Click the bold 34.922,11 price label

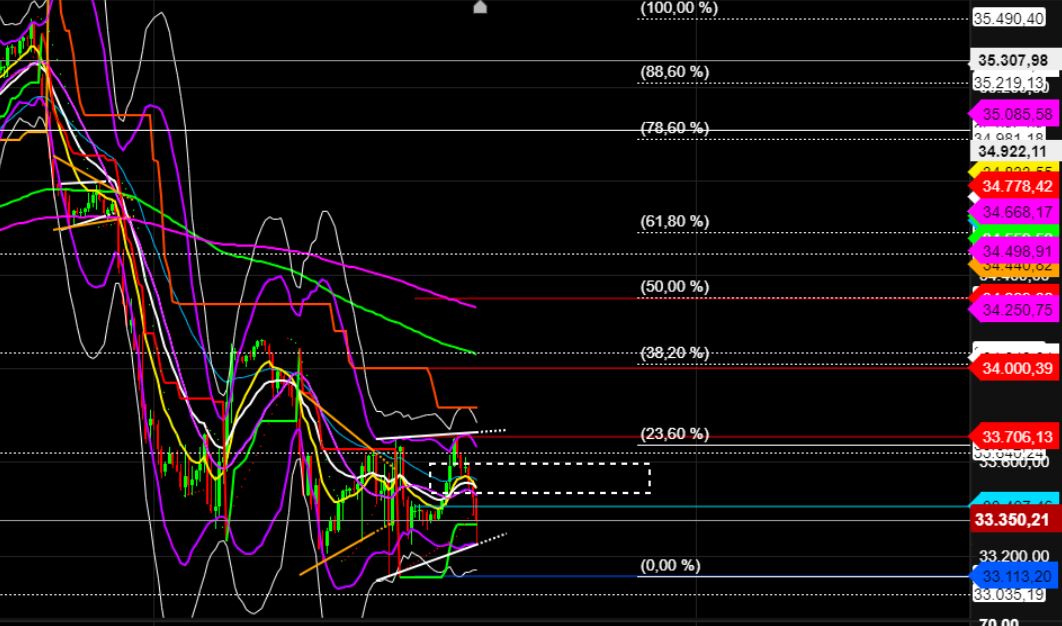click(x=1014, y=151)
